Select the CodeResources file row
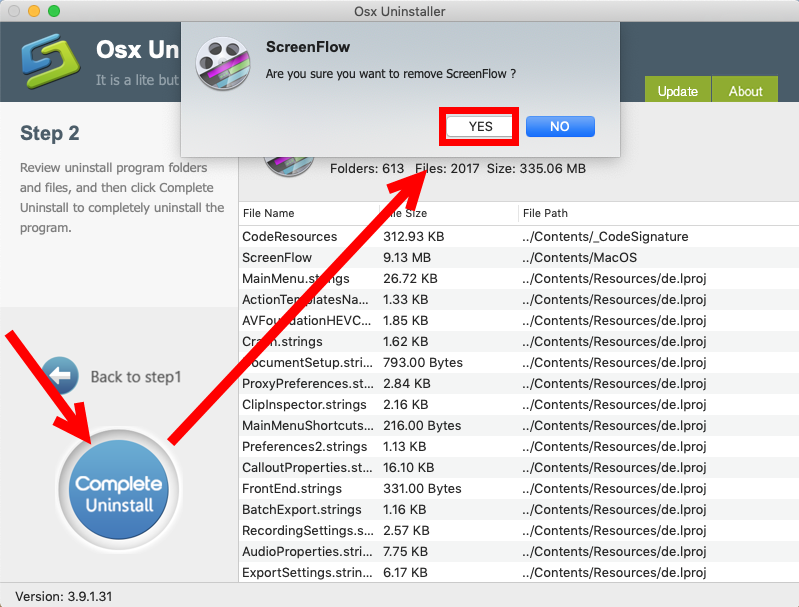 (519, 236)
